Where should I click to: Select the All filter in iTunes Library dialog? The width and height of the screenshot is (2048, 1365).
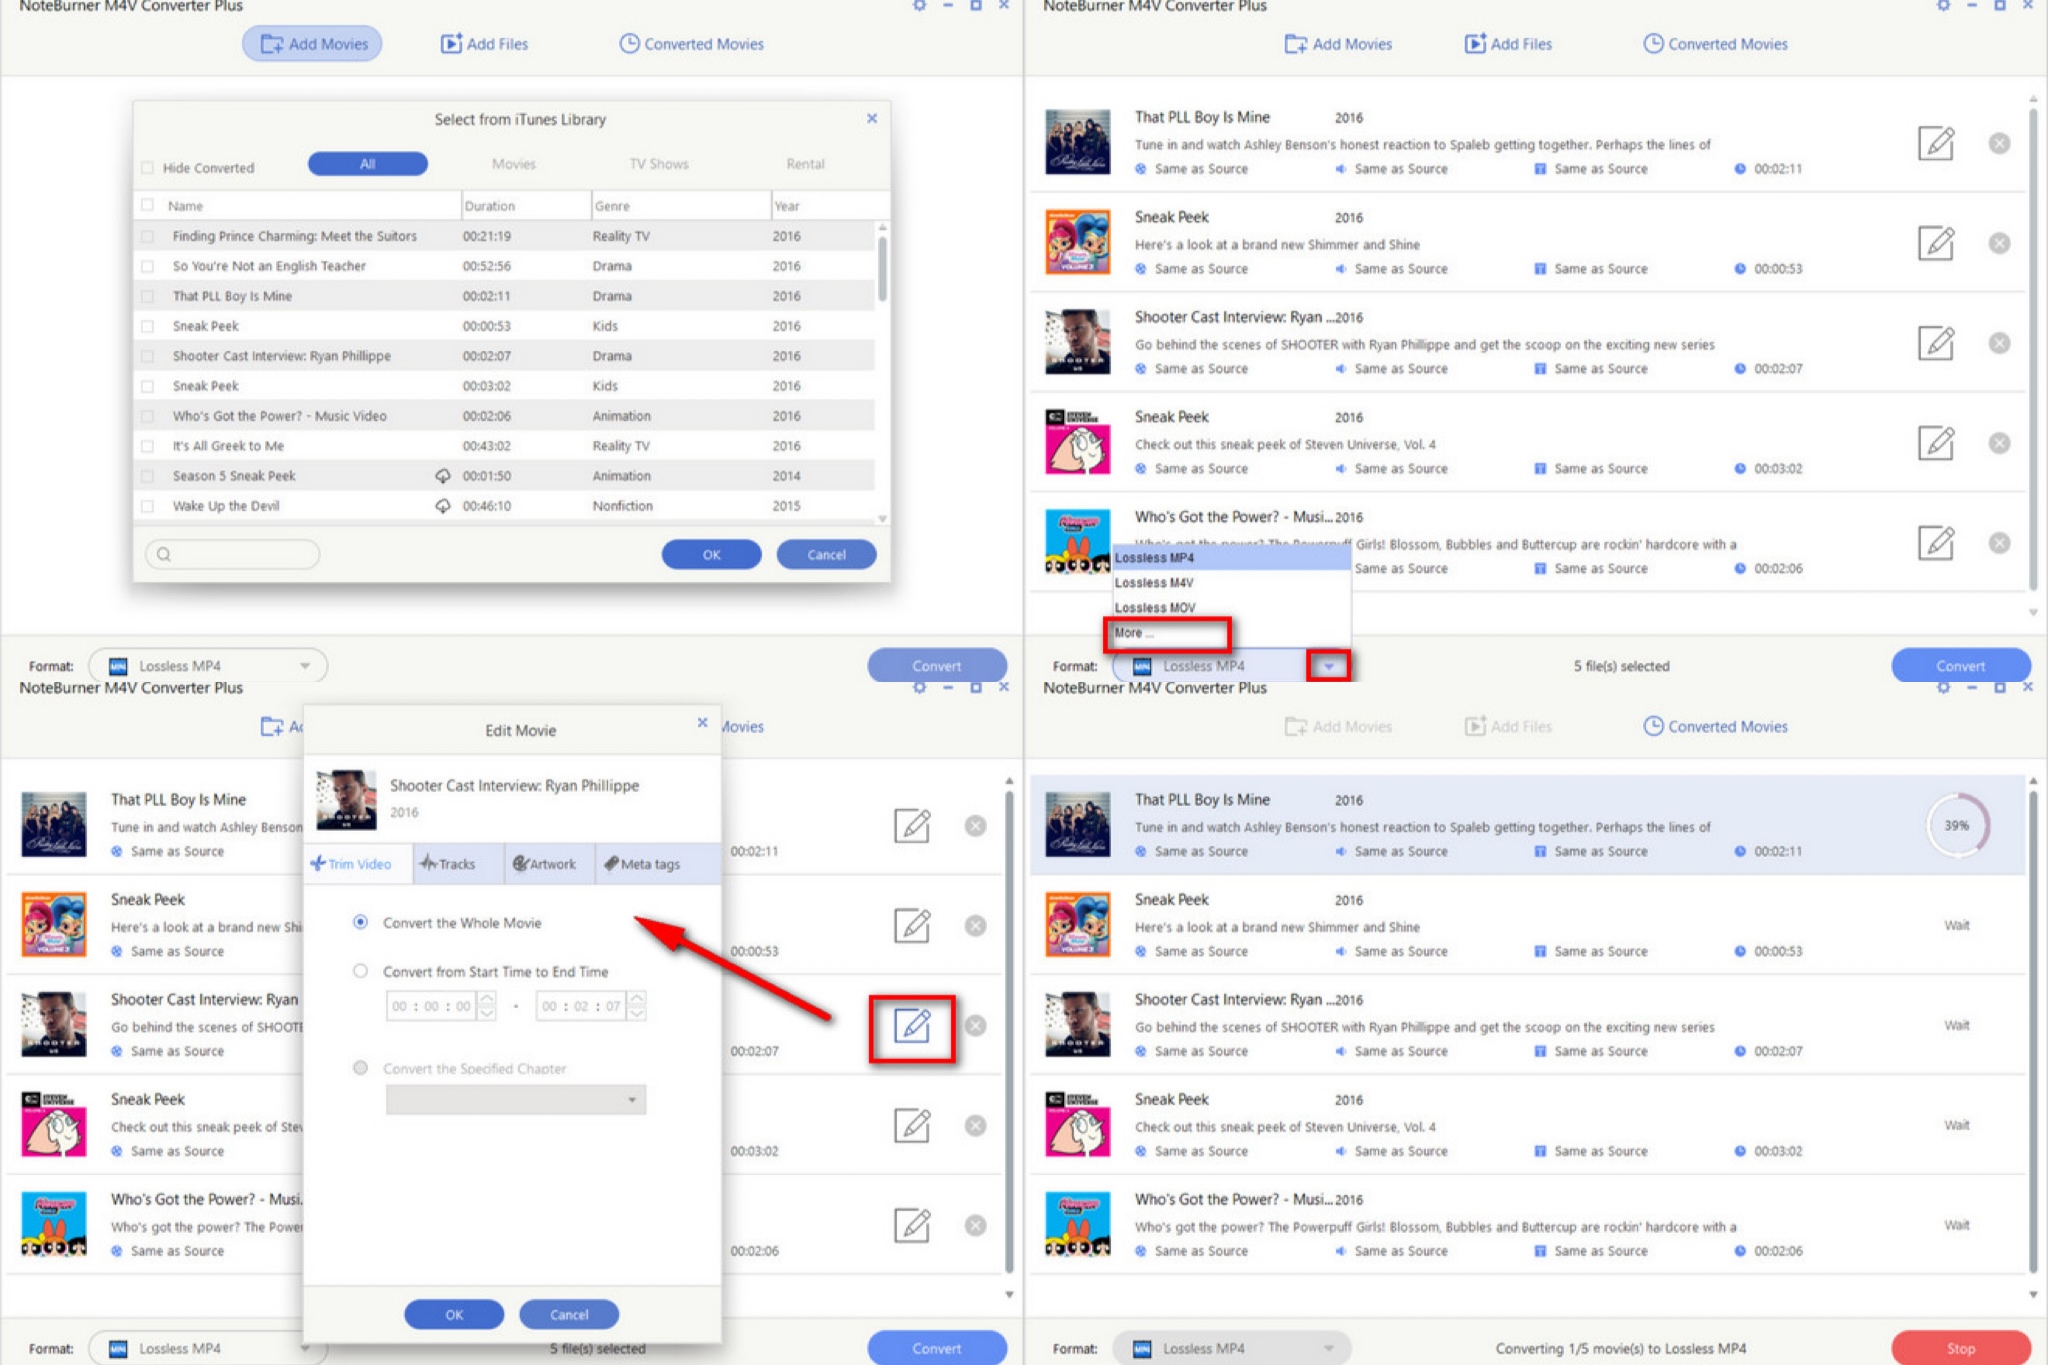point(368,164)
